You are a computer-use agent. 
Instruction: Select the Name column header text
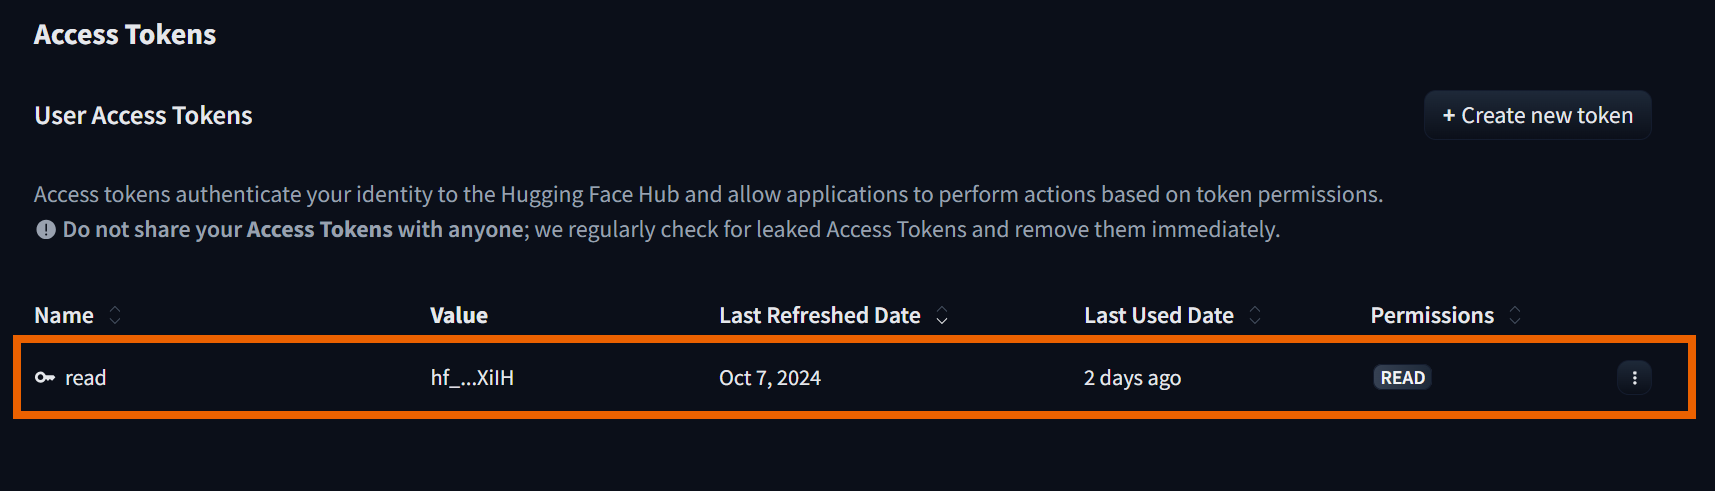pyautogui.click(x=64, y=316)
